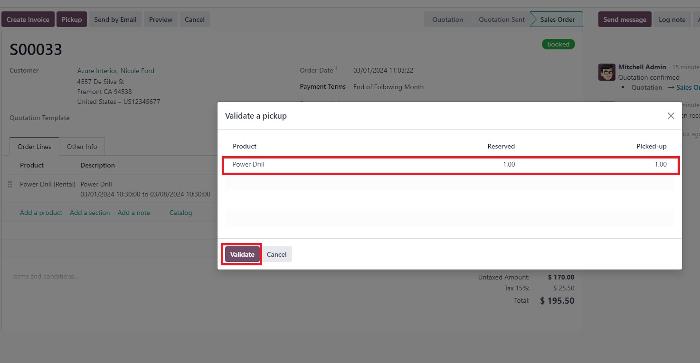Close the Validate a pickup dialog

[x=671, y=116]
